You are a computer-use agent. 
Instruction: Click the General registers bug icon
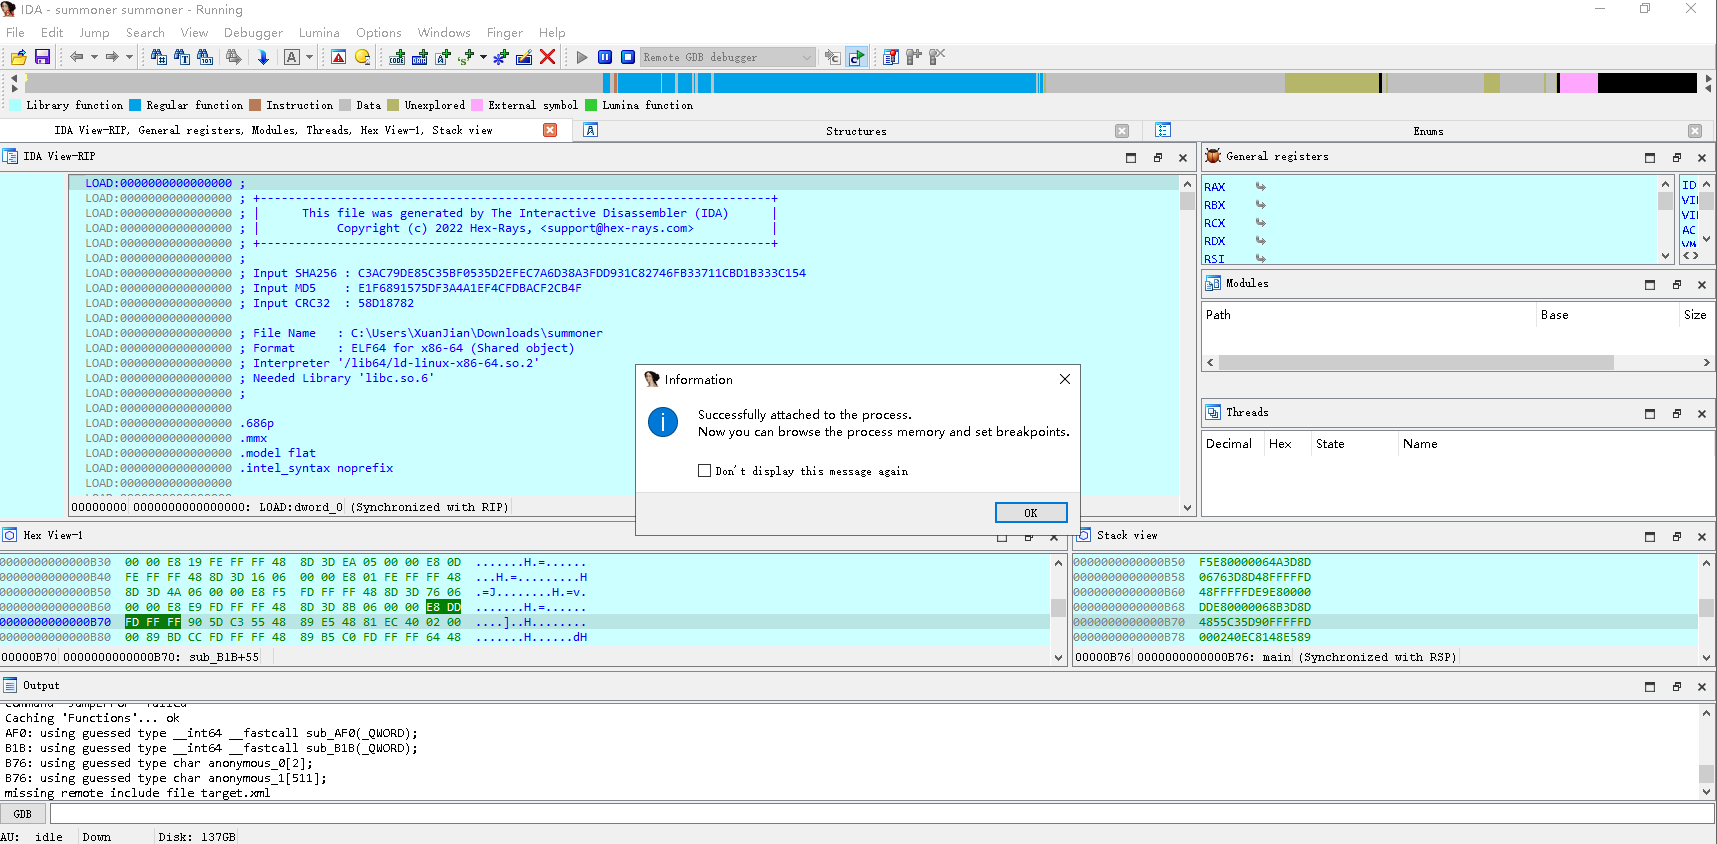coord(1213,156)
